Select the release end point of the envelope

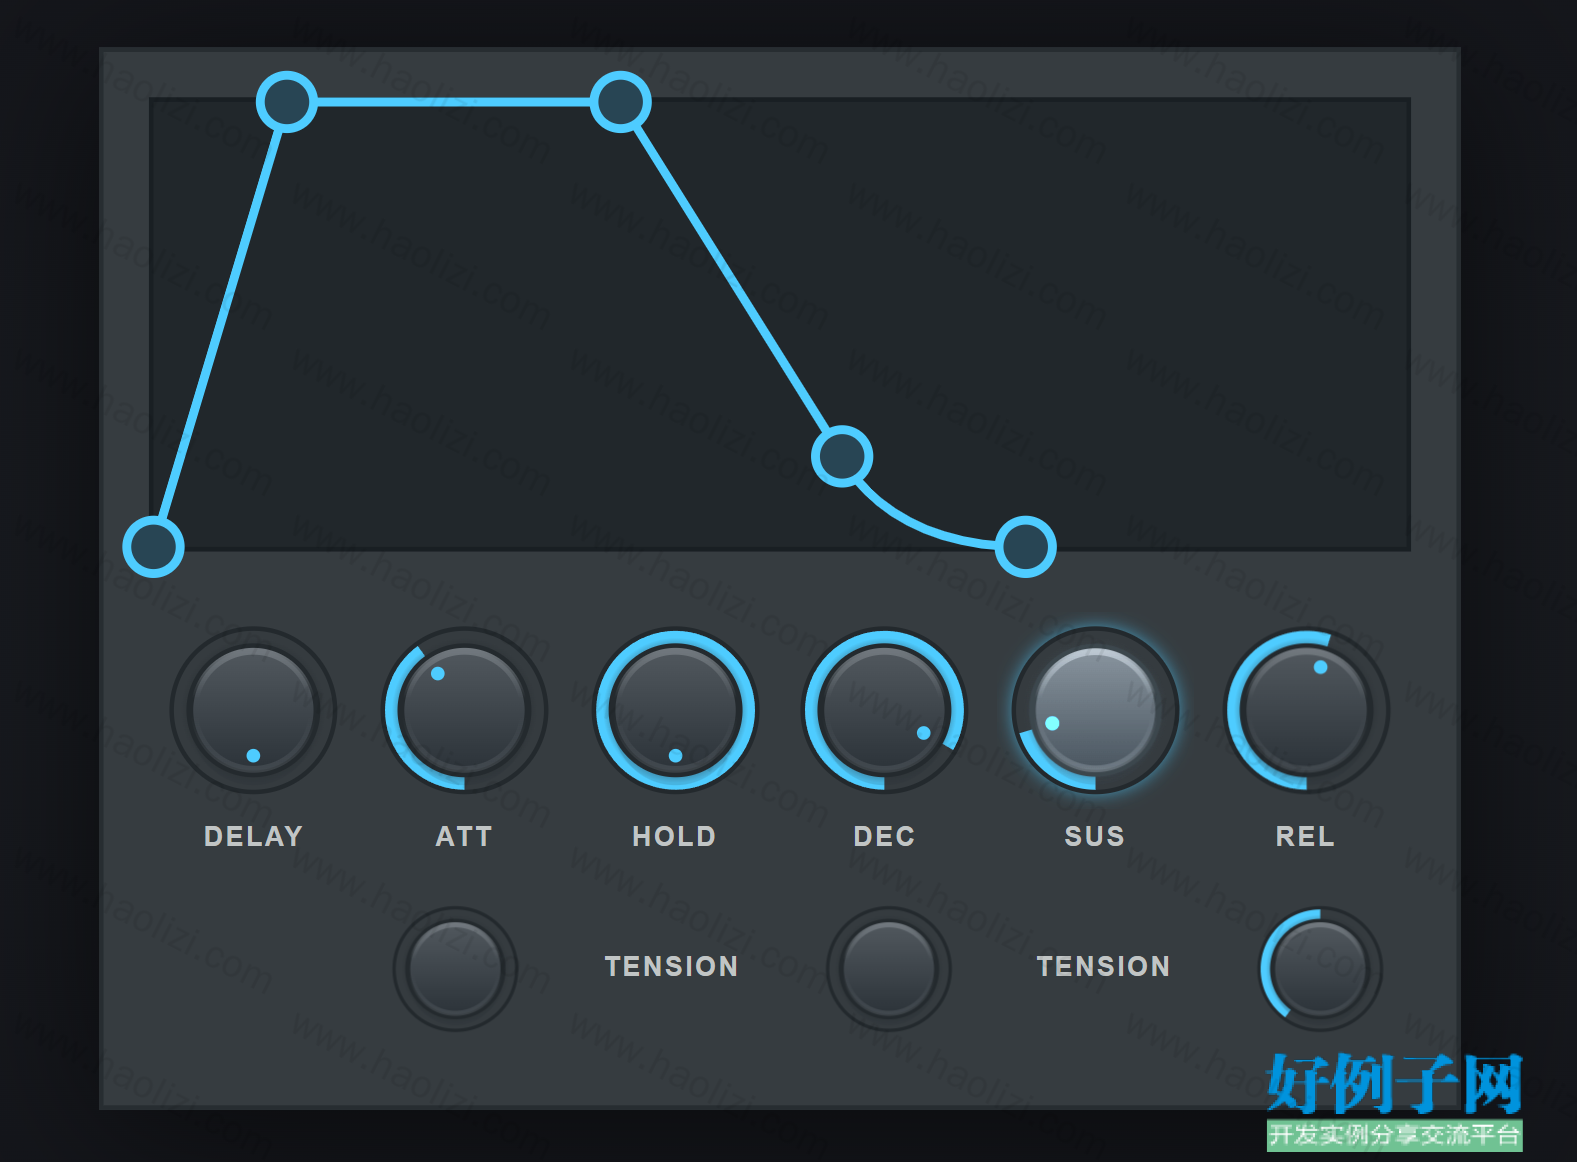(1026, 546)
